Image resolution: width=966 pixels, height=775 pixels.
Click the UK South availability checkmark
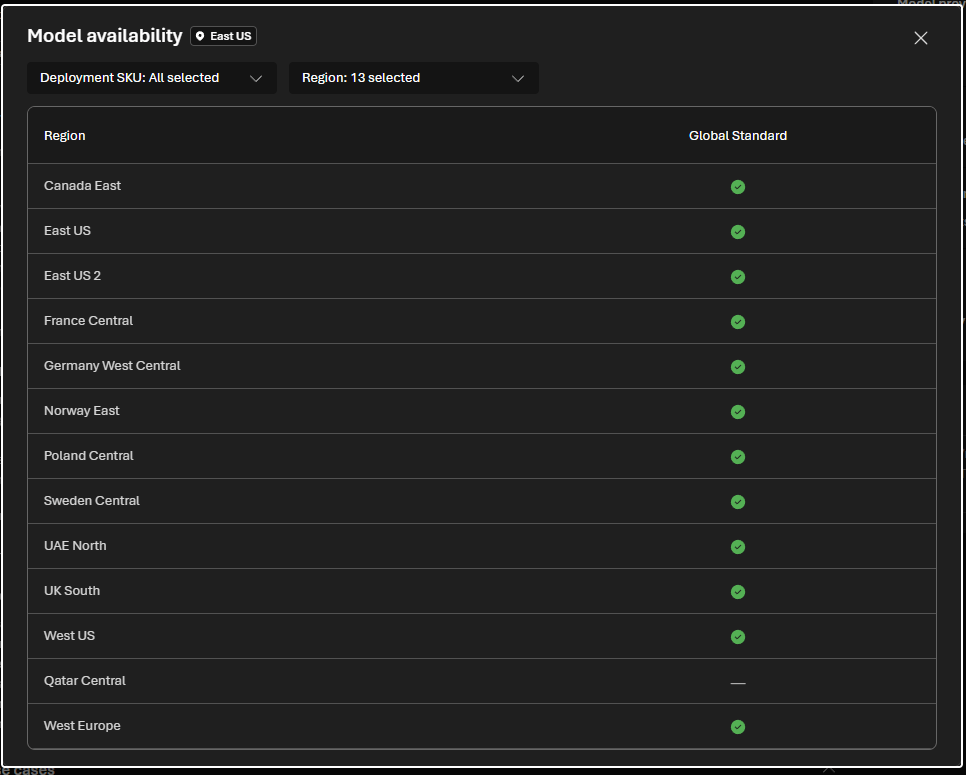click(737, 591)
